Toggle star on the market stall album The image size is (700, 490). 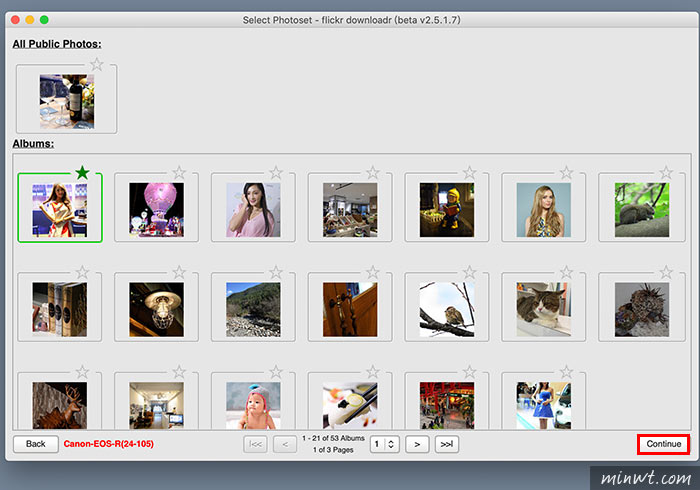[373, 172]
